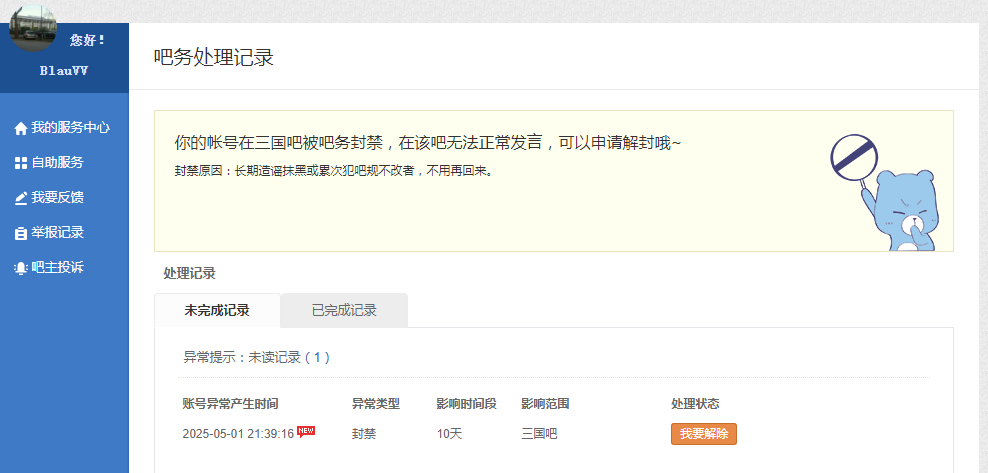Select the 未完成记录 tab
The height and width of the screenshot is (473, 988).
click(x=217, y=310)
